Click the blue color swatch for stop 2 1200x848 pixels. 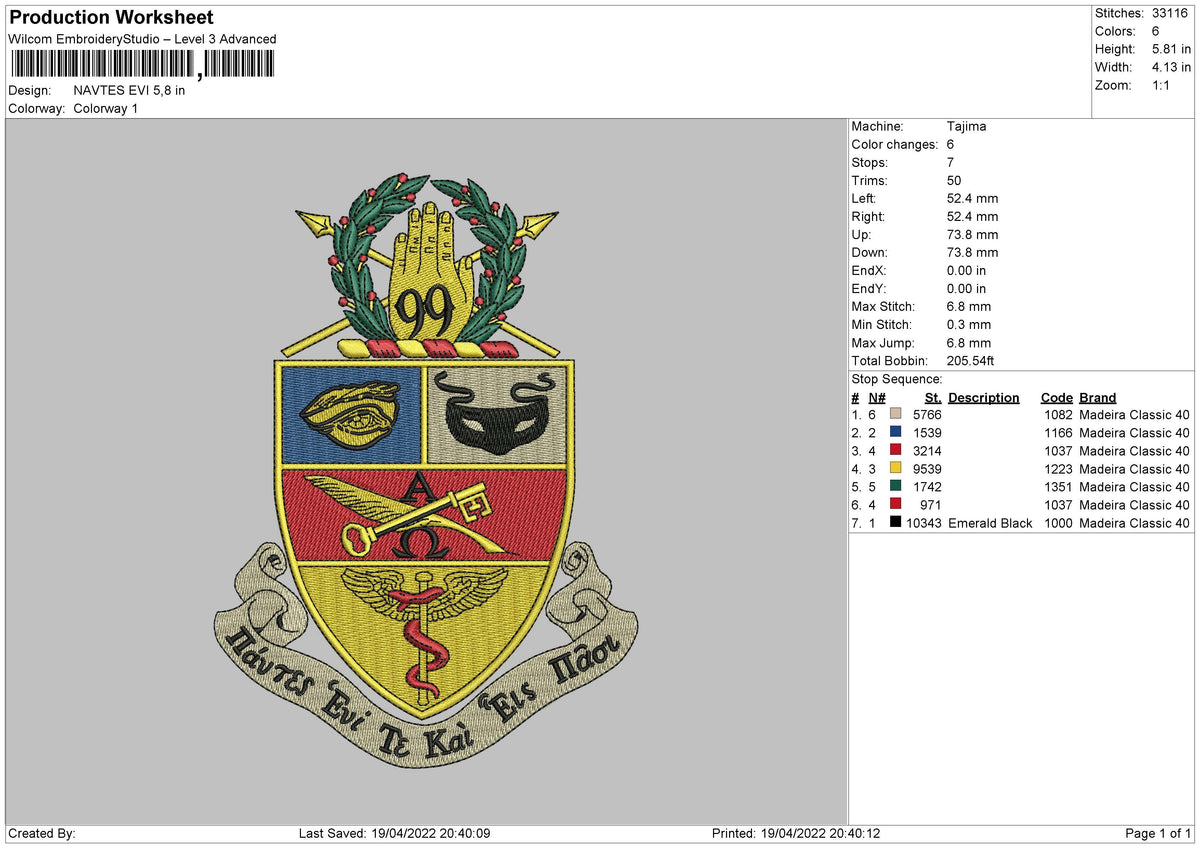pyautogui.click(x=895, y=432)
